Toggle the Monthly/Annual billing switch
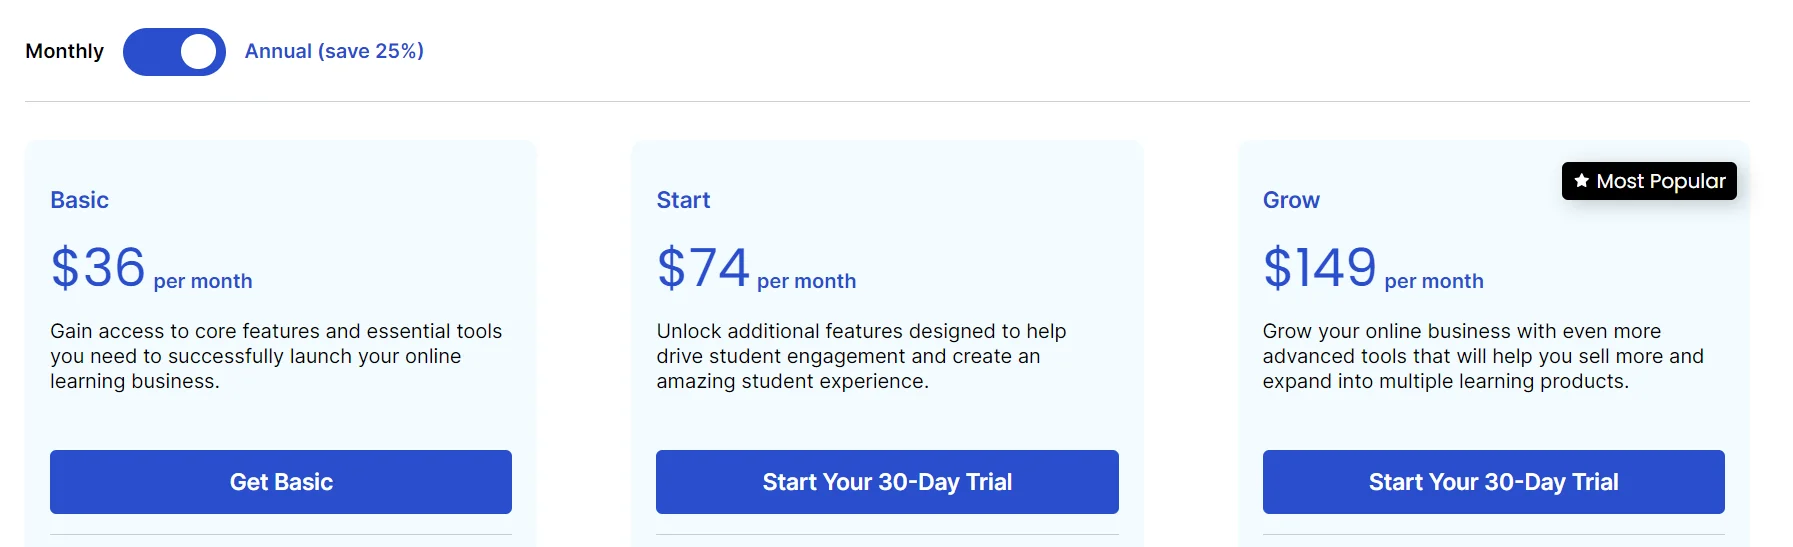This screenshot has height=547, width=1793. tap(174, 52)
